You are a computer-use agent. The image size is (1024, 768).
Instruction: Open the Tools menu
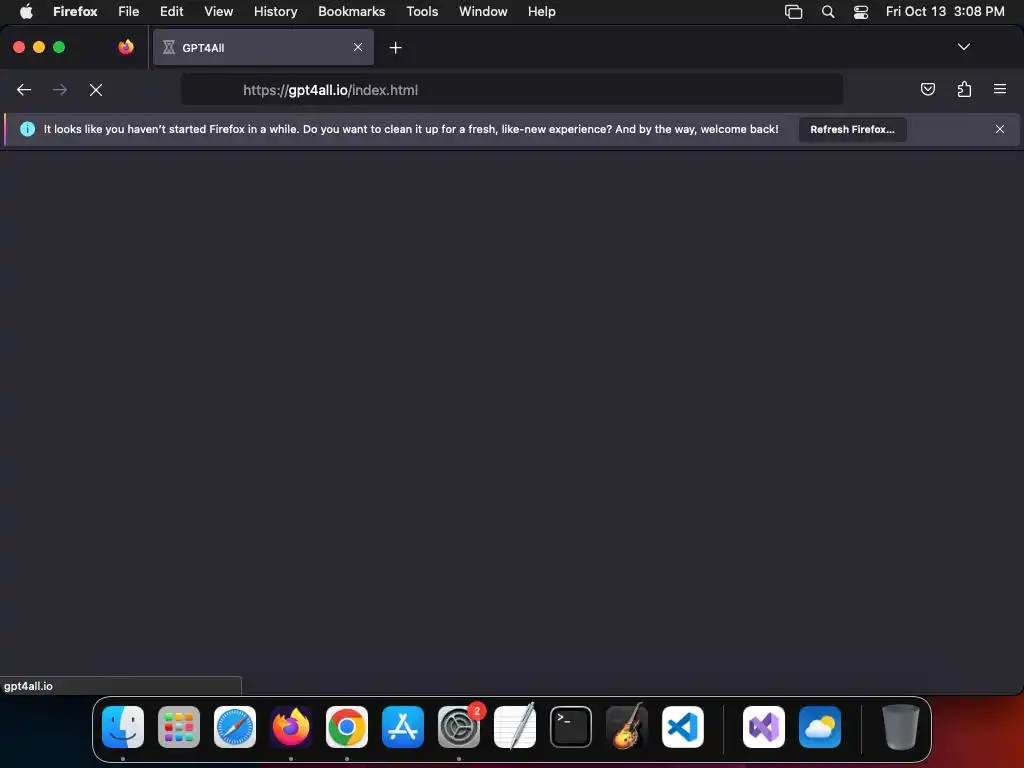pos(422,11)
